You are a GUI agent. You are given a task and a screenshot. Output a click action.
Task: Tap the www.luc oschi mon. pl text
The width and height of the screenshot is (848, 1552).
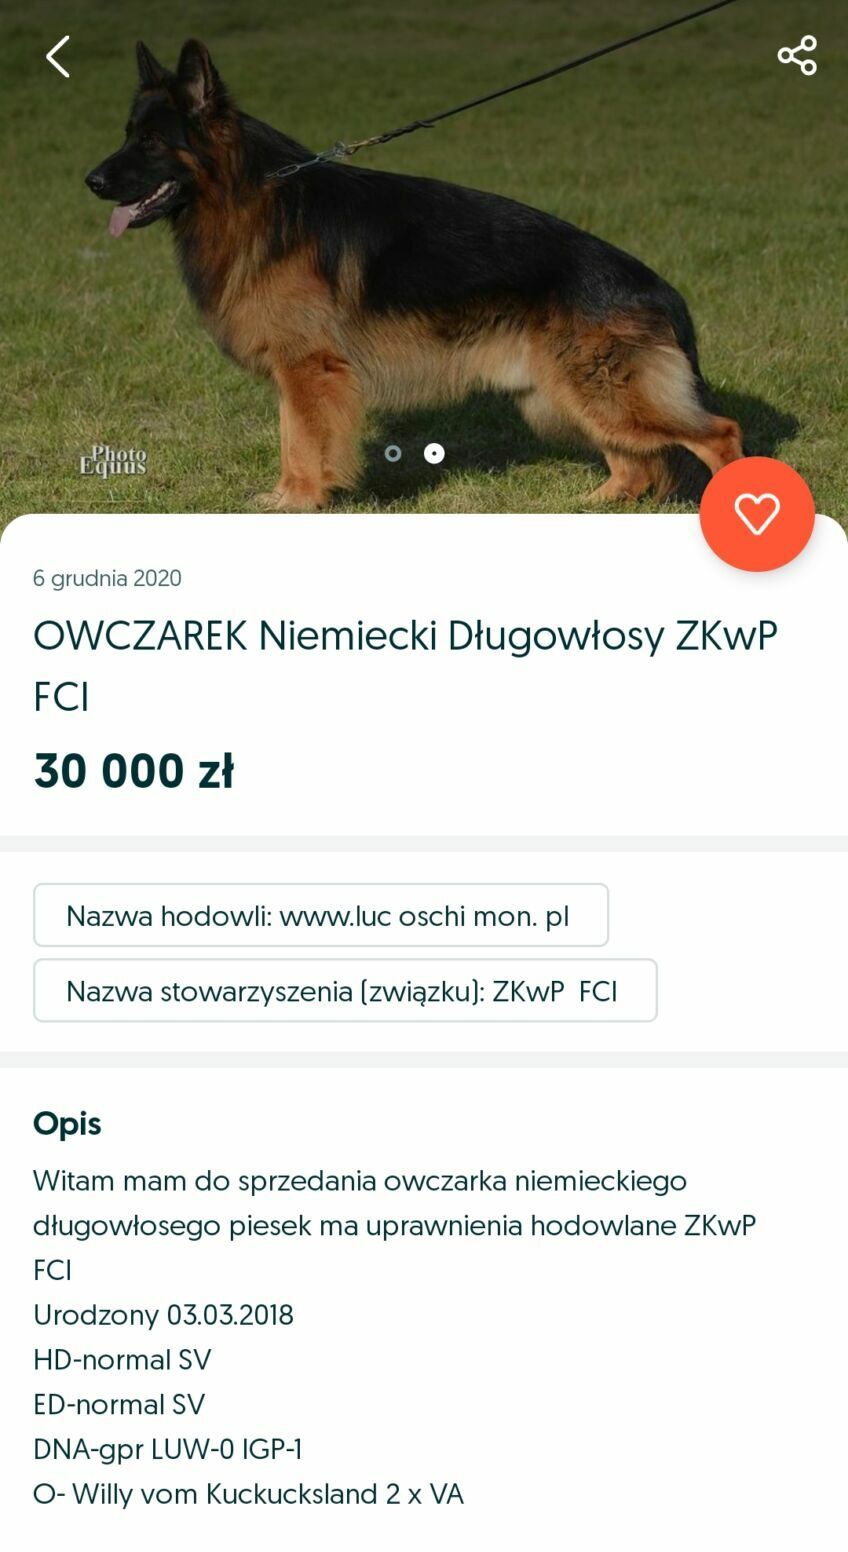click(424, 916)
